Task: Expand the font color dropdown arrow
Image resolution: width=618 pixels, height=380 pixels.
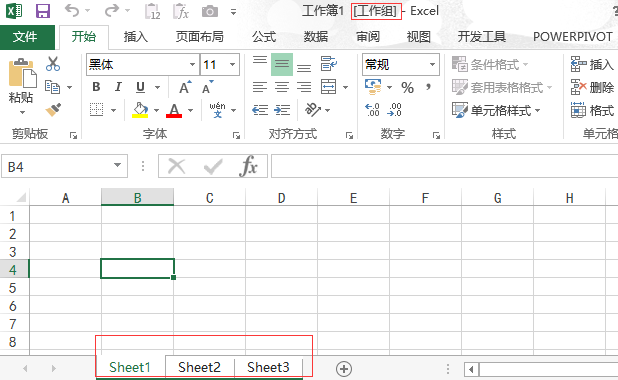Action: point(190,110)
